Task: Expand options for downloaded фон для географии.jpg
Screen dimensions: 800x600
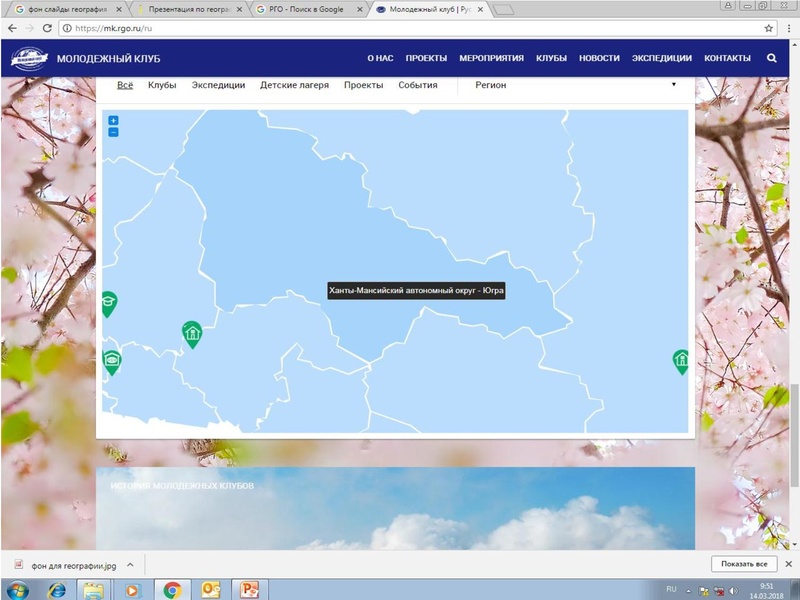Action: pos(130,565)
